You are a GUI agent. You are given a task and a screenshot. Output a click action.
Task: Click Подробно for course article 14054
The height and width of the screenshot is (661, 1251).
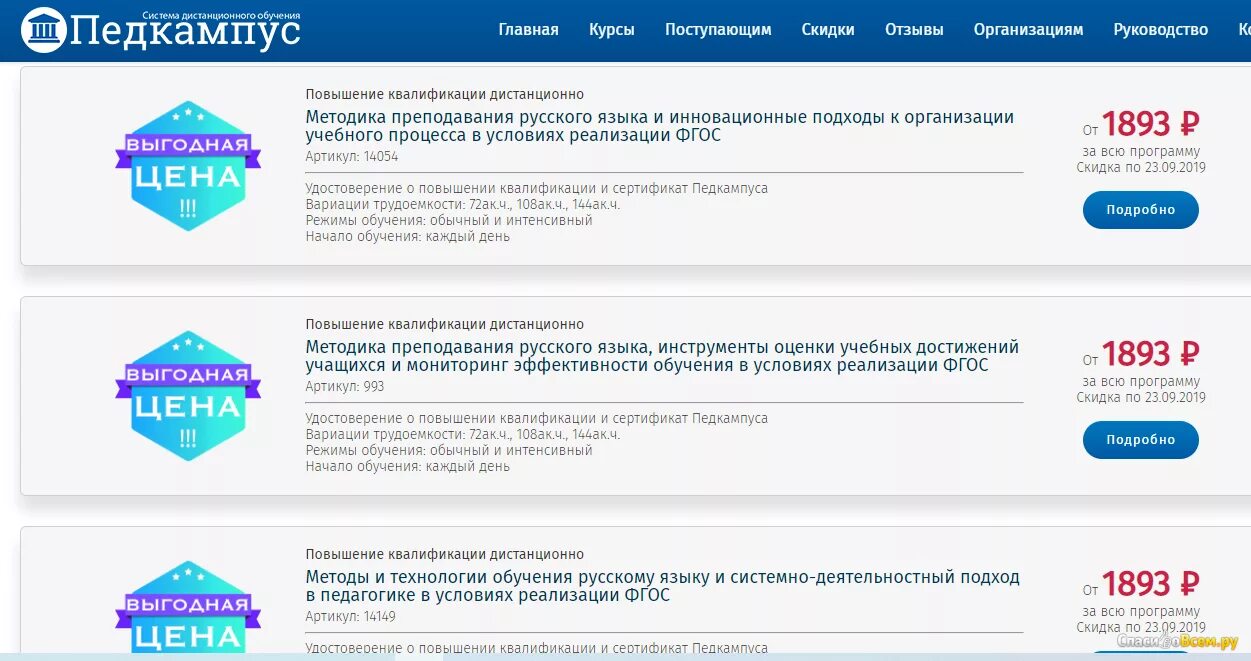click(1141, 210)
